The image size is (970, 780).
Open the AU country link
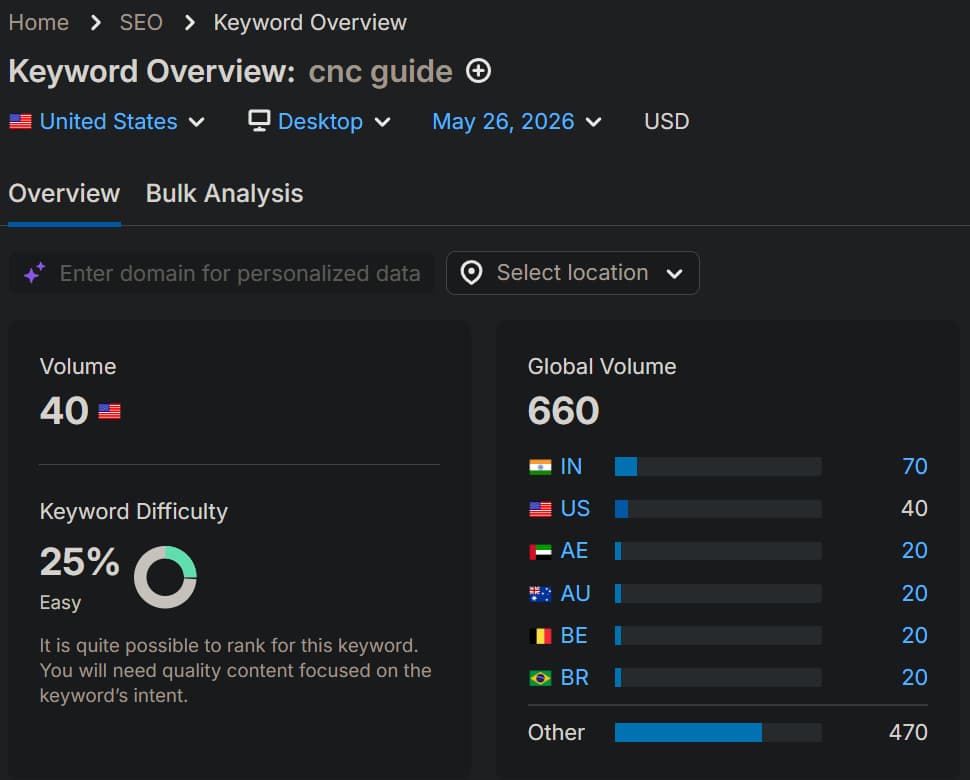tap(575, 593)
